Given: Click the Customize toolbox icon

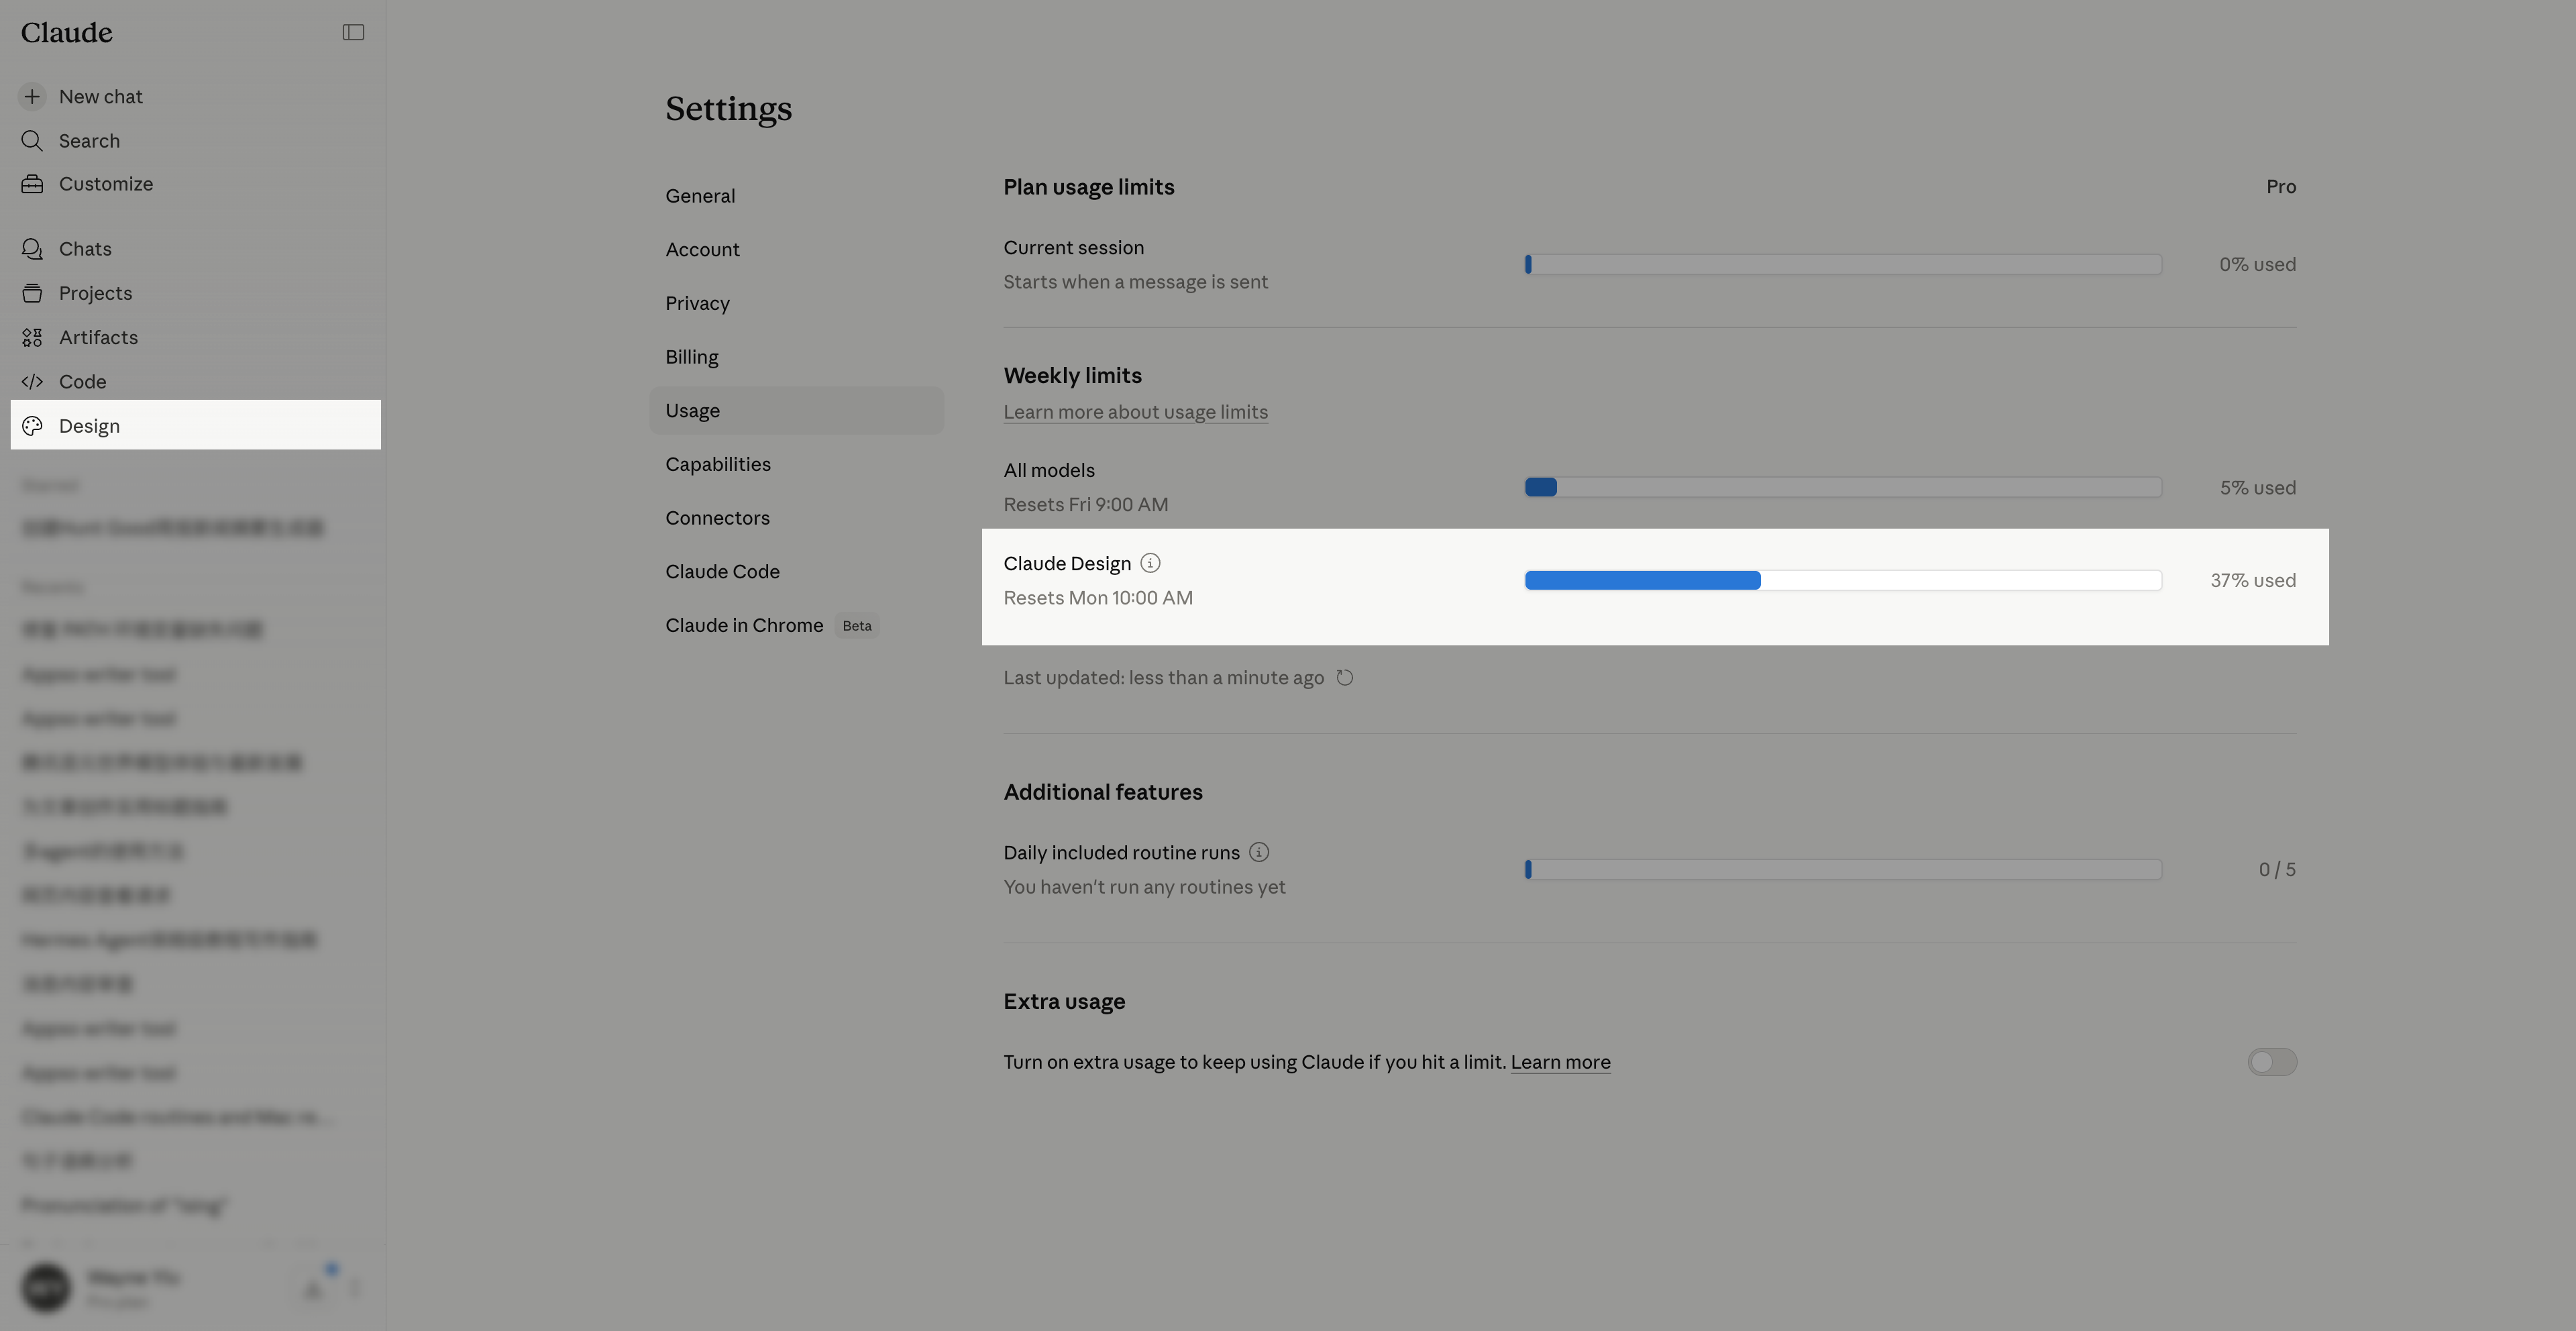Looking at the screenshot, I should click(32, 184).
